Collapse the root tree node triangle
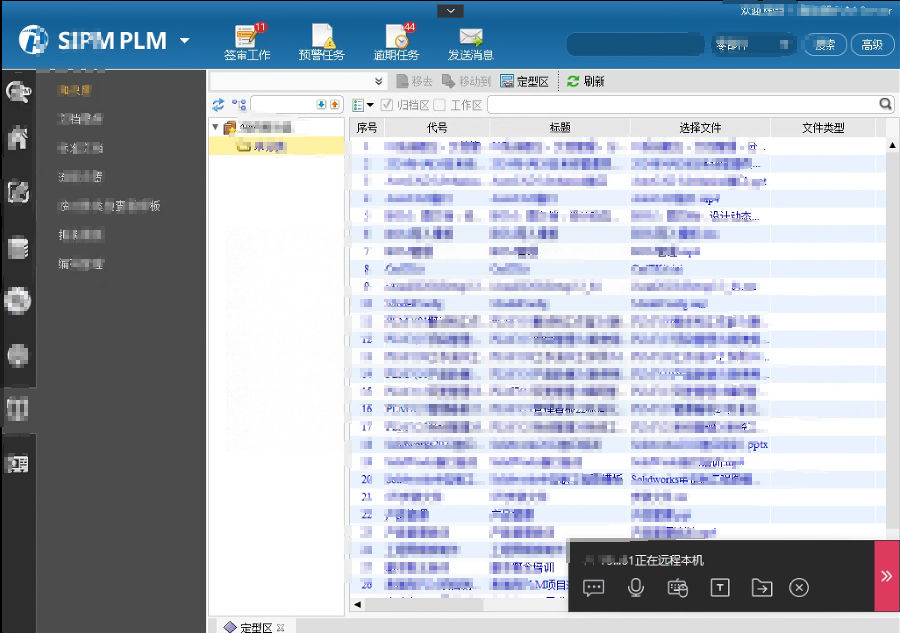The width and height of the screenshot is (900, 633). [215, 127]
